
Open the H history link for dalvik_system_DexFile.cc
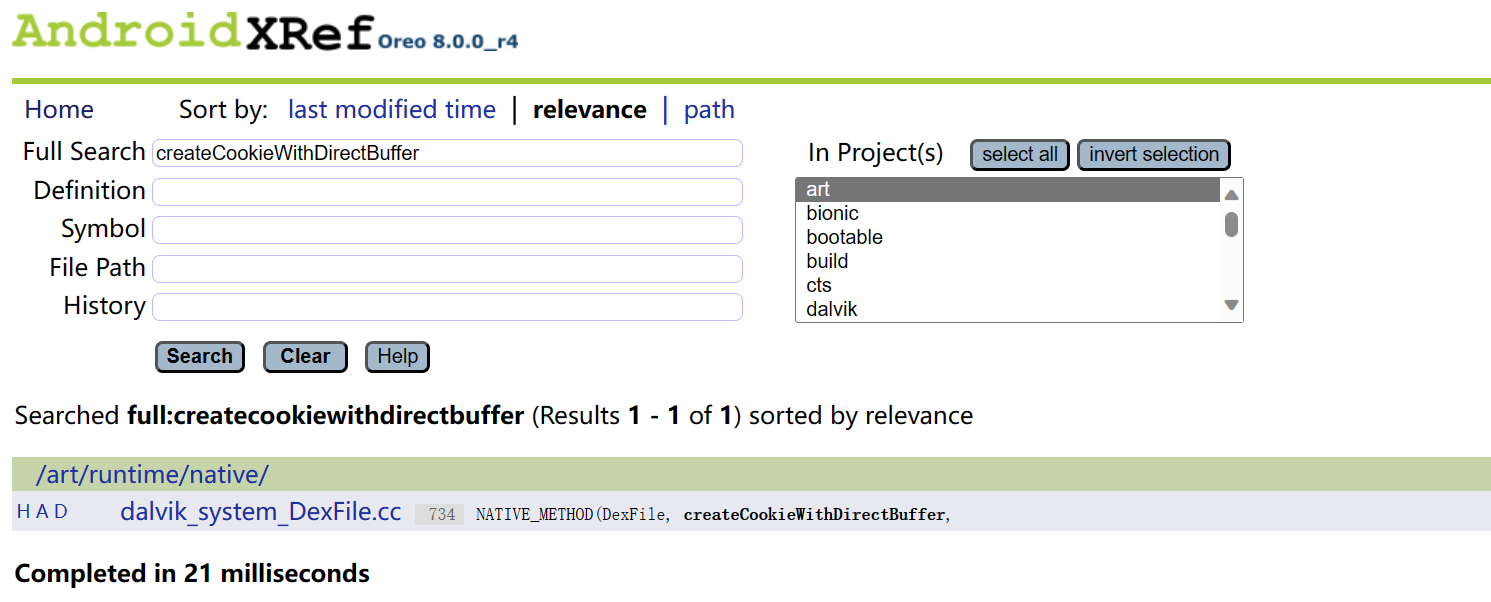coord(24,512)
